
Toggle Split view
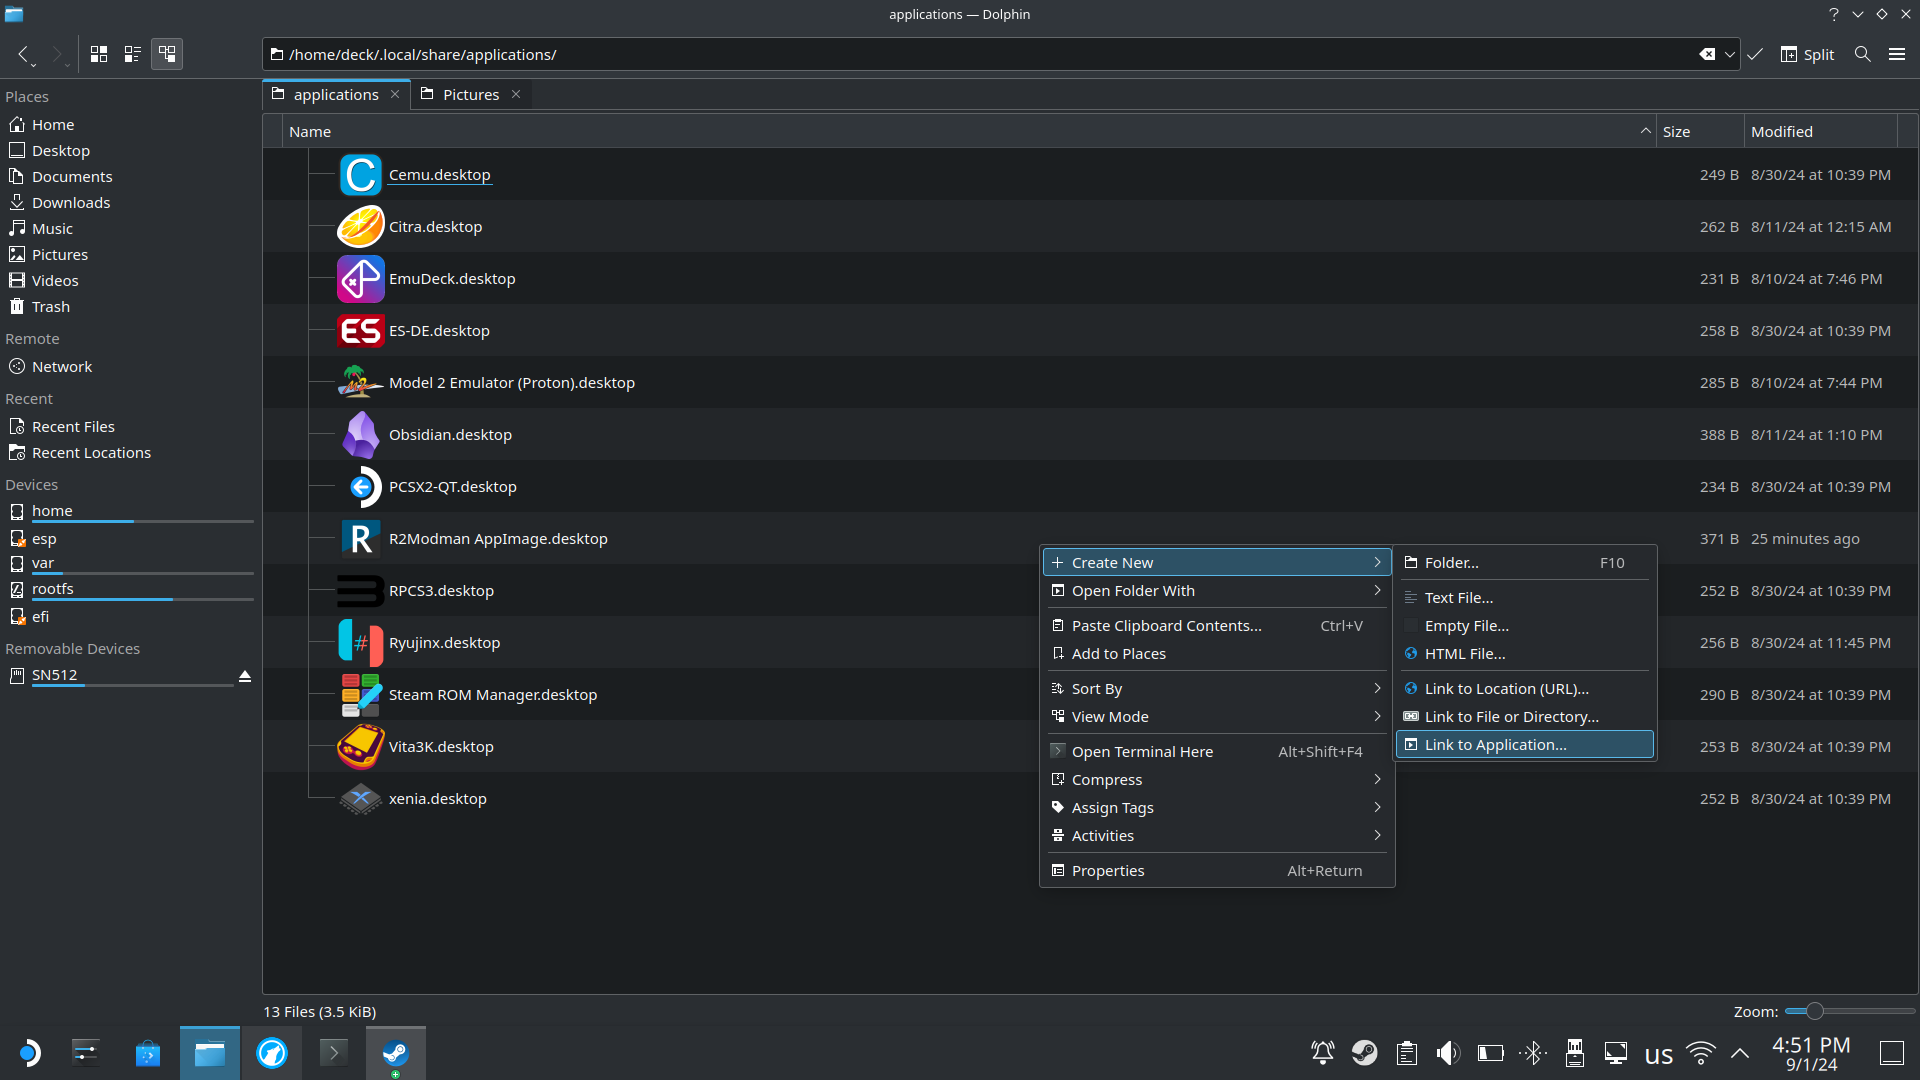point(1808,54)
